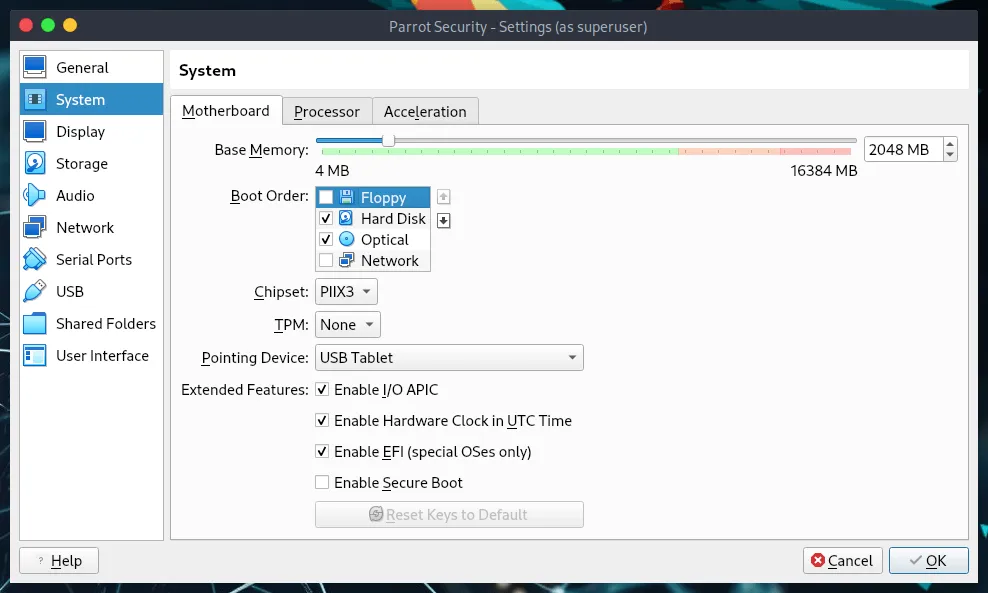Click the Network icon in boot order list
The height and width of the screenshot is (593, 988).
(347, 260)
